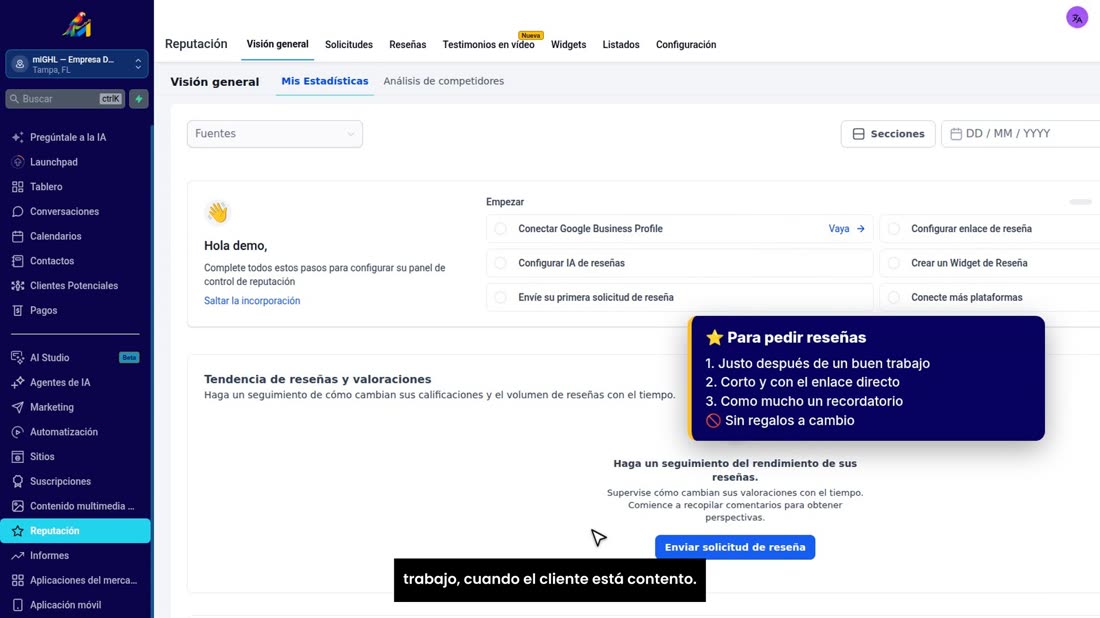Click the calendar icon in date field
This screenshot has width=1100, height=618.
pos(955,134)
